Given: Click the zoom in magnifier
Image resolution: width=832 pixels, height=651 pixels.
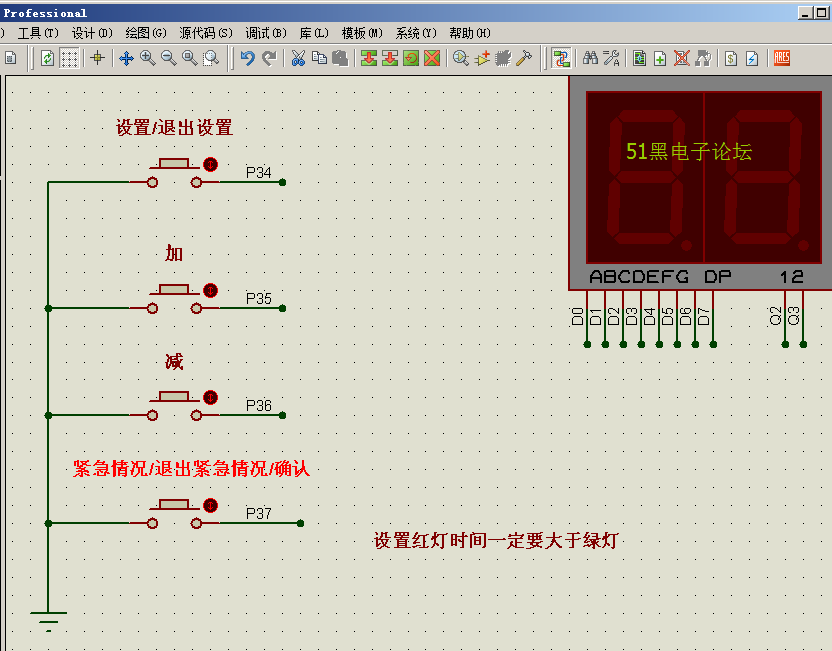Looking at the screenshot, I should click(x=147, y=58).
